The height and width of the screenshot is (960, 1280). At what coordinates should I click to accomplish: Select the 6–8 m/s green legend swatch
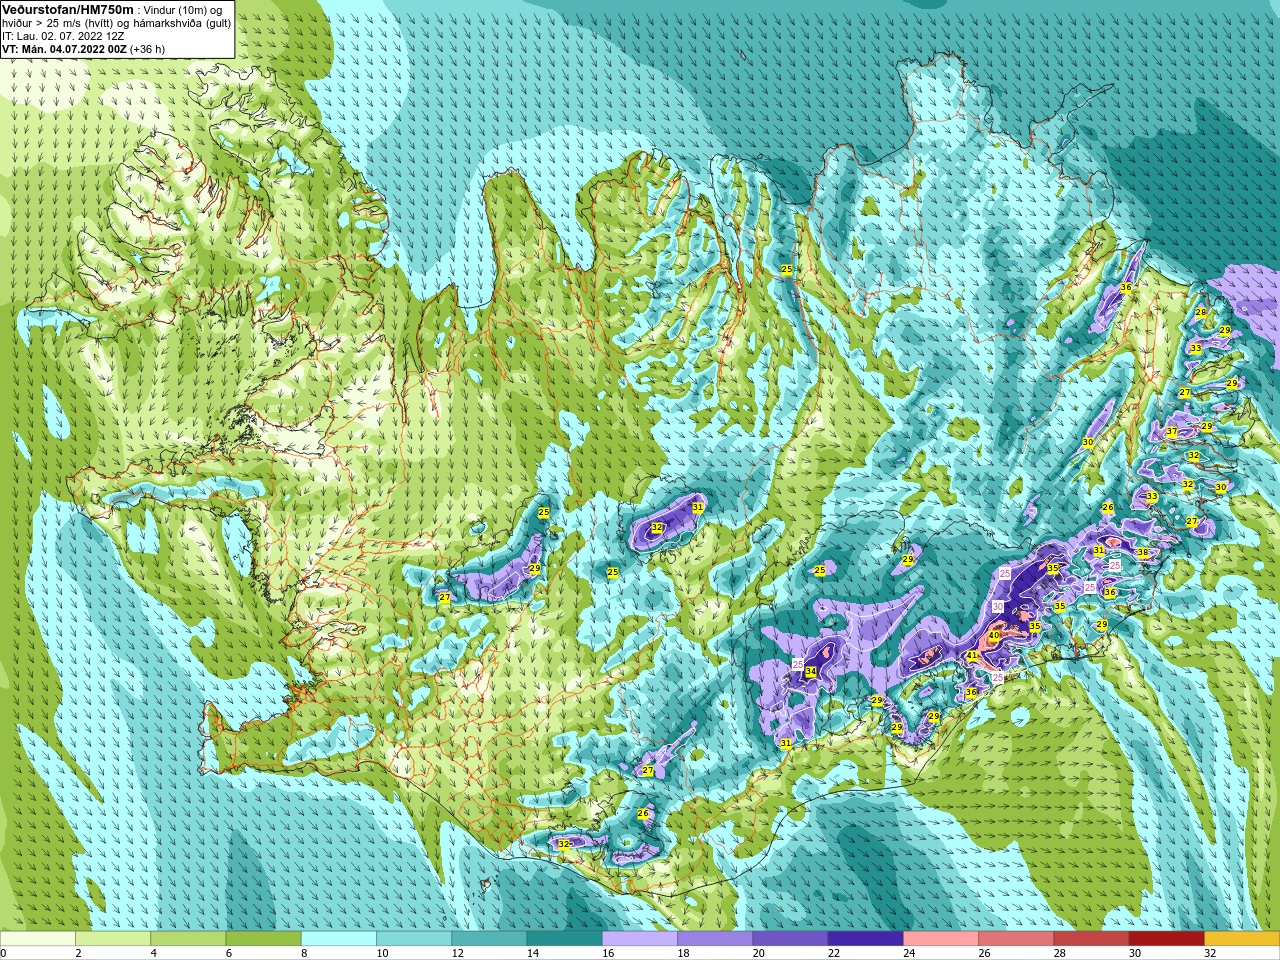point(263,938)
